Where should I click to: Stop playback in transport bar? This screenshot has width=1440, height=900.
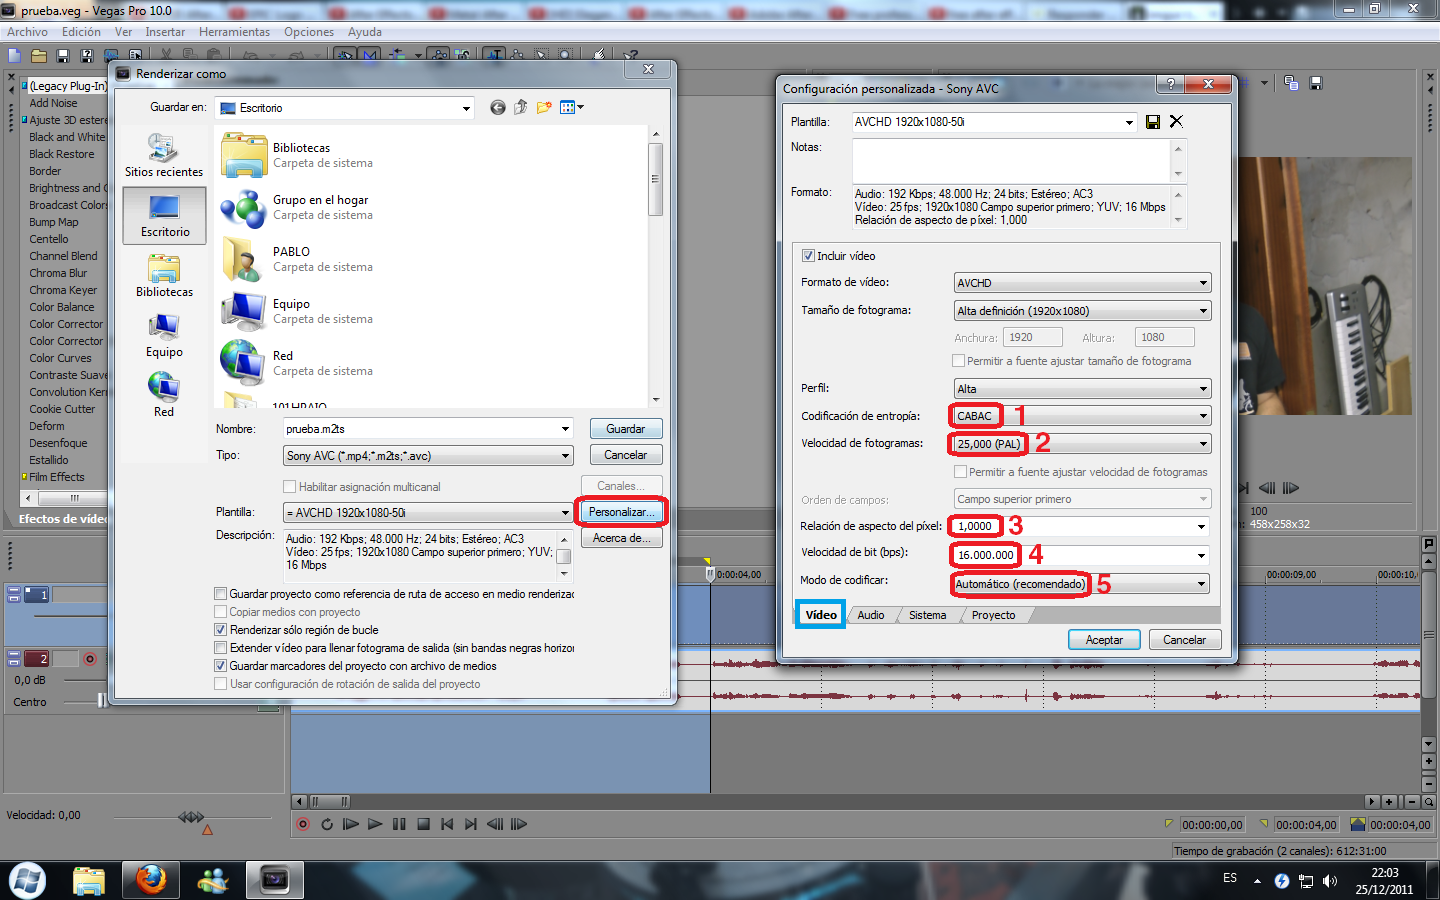[x=423, y=824]
